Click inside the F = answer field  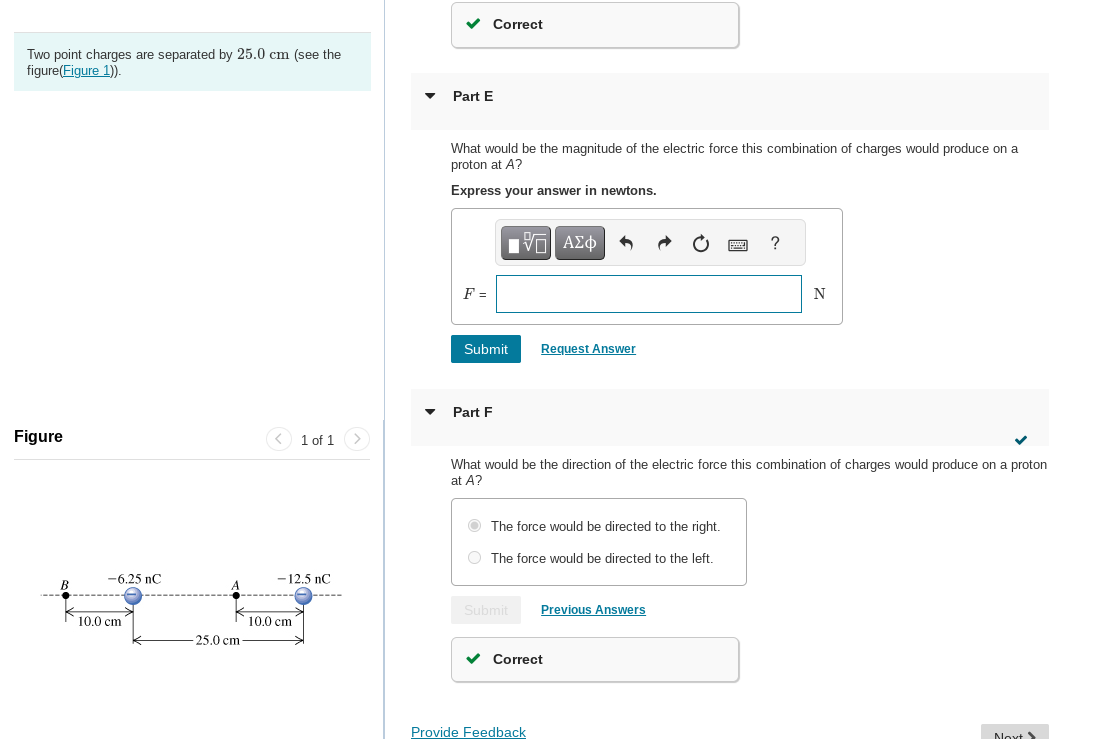click(648, 293)
